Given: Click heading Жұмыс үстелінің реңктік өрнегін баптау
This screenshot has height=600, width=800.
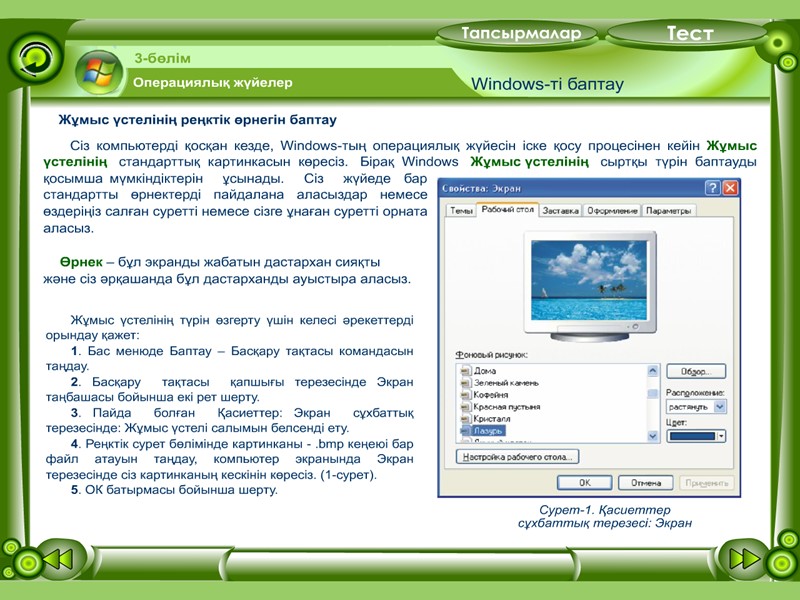Looking at the screenshot, I should pos(197,120).
